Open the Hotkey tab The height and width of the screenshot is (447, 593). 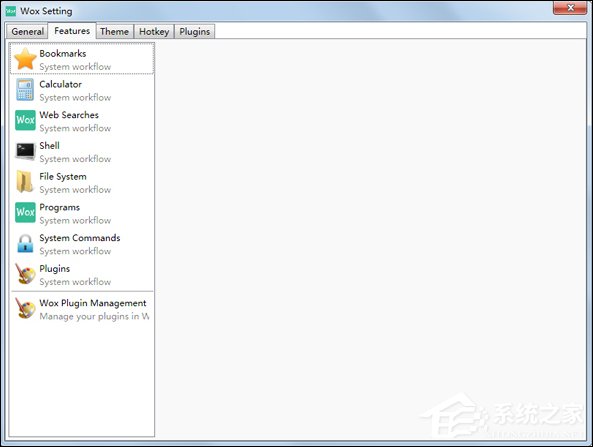click(x=154, y=31)
